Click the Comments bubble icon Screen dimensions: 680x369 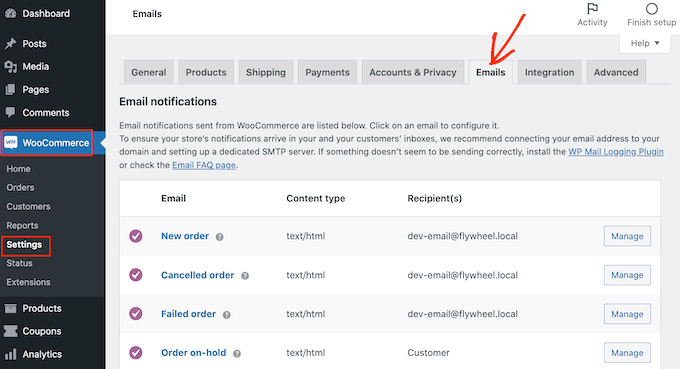point(10,112)
